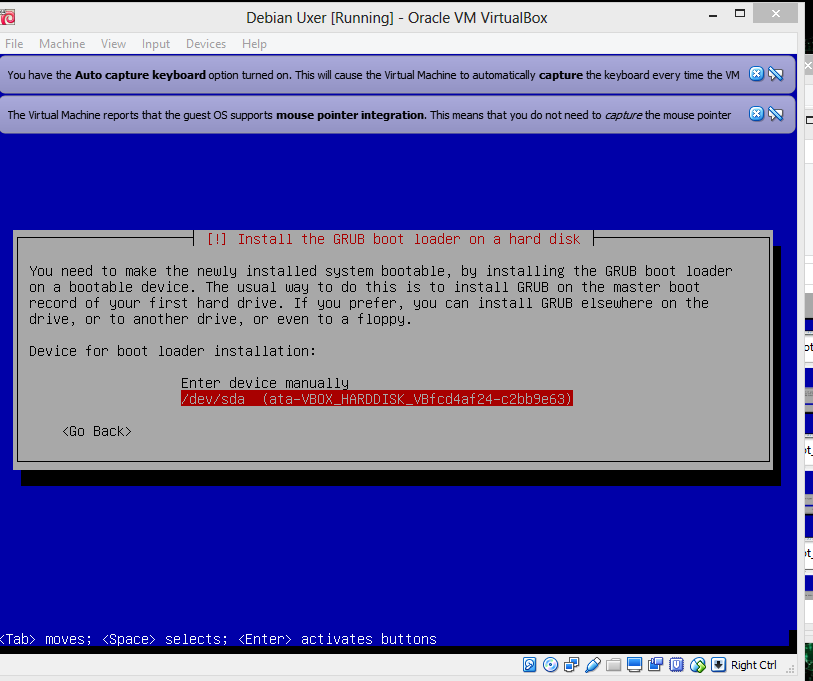
Task: Select the Enter device manually option
Action: coord(264,383)
